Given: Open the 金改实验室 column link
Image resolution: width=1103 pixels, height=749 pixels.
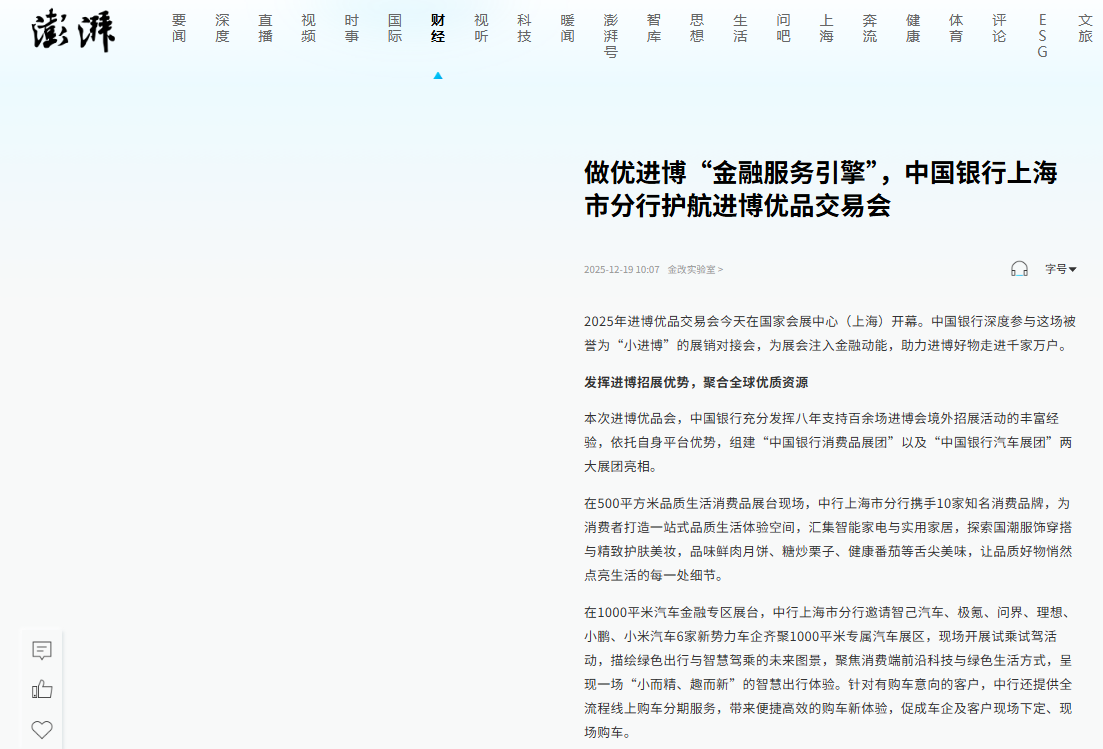Looking at the screenshot, I should pyautogui.click(x=695, y=270).
